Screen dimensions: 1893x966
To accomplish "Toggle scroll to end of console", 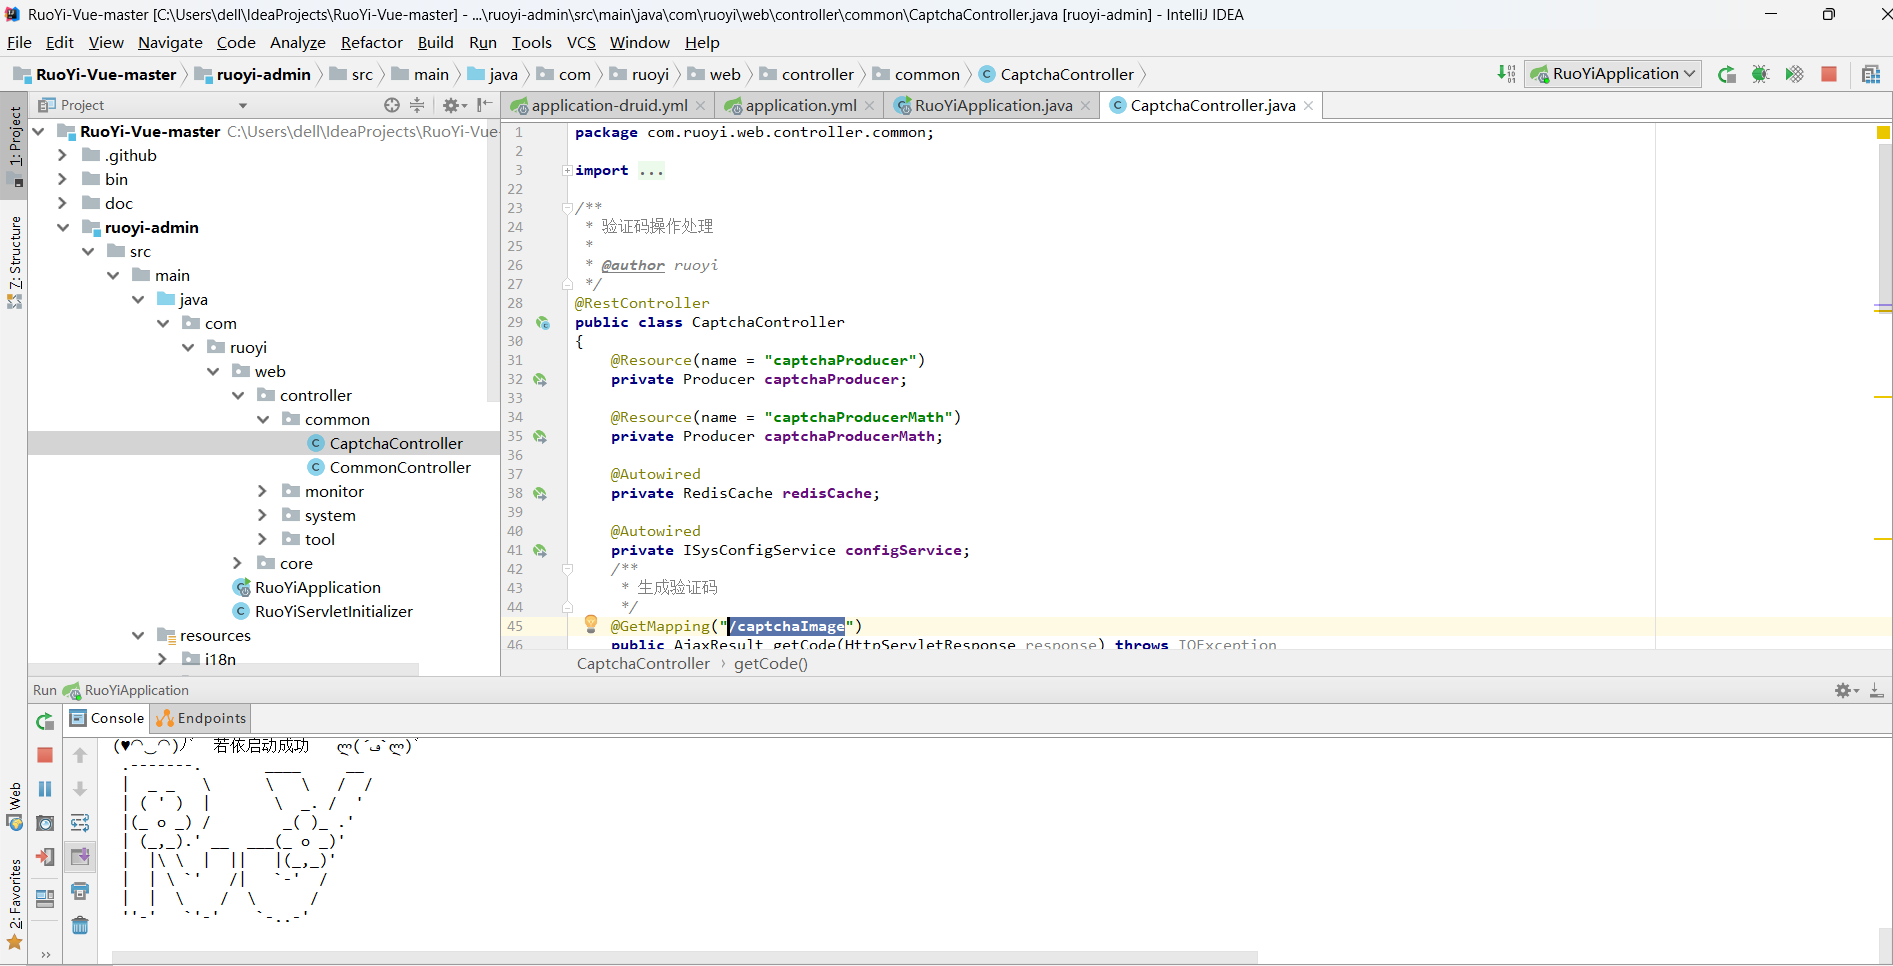I will tap(80, 857).
